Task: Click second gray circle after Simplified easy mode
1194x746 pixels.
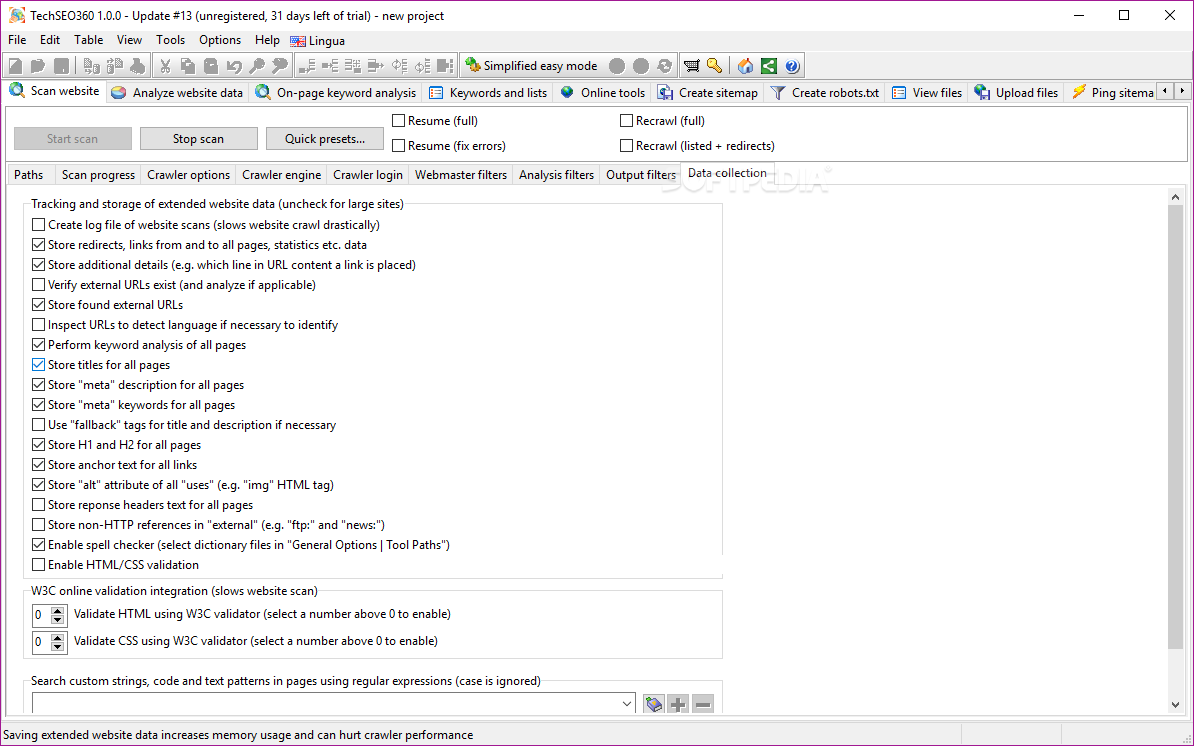Action: pos(641,66)
